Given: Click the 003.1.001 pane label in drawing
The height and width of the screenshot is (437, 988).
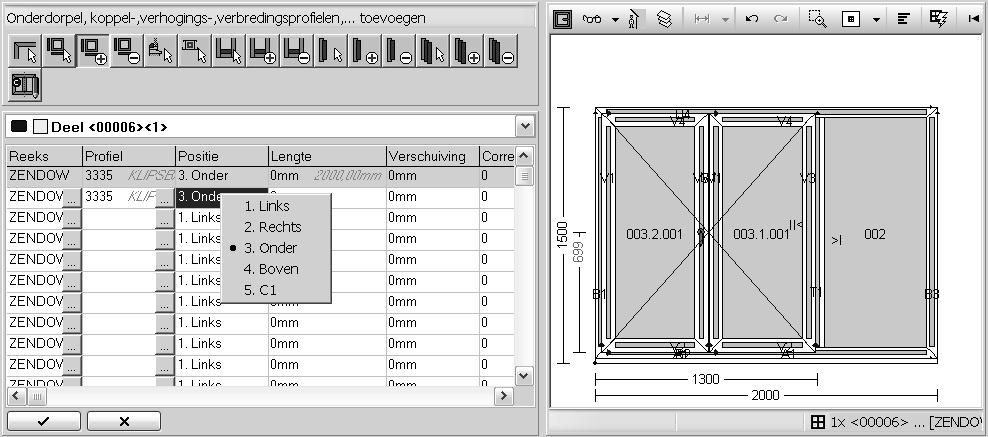Looking at the screenshot, I should point(761,234).
